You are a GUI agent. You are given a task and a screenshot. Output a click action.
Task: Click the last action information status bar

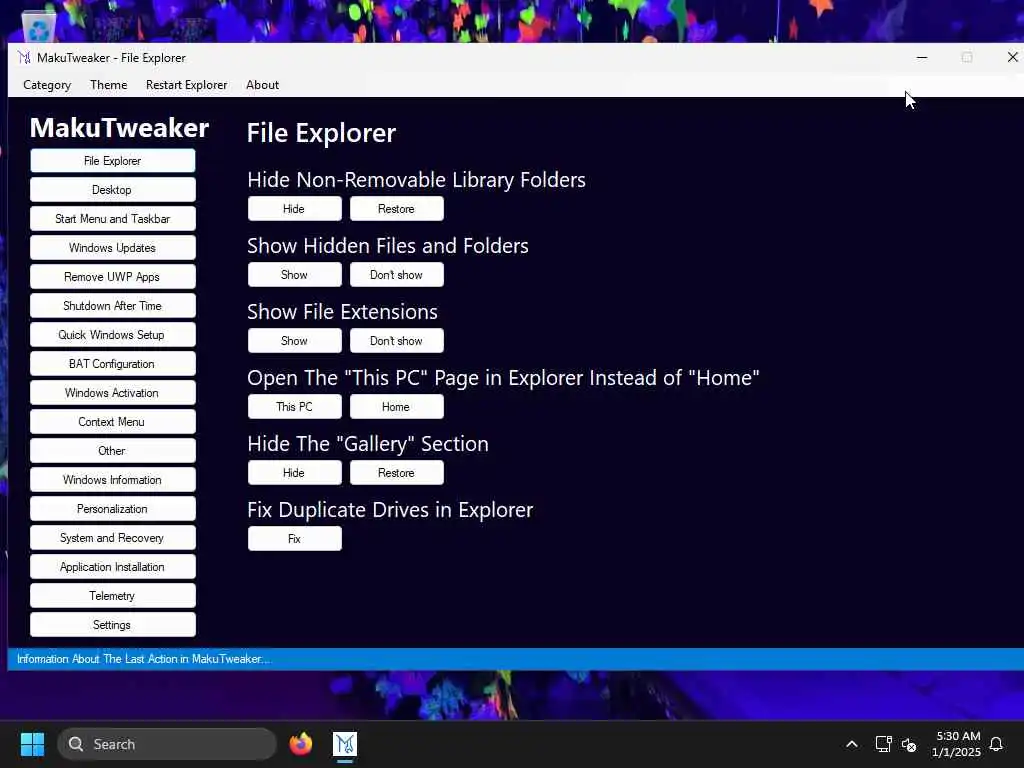[x=515, y=659]
